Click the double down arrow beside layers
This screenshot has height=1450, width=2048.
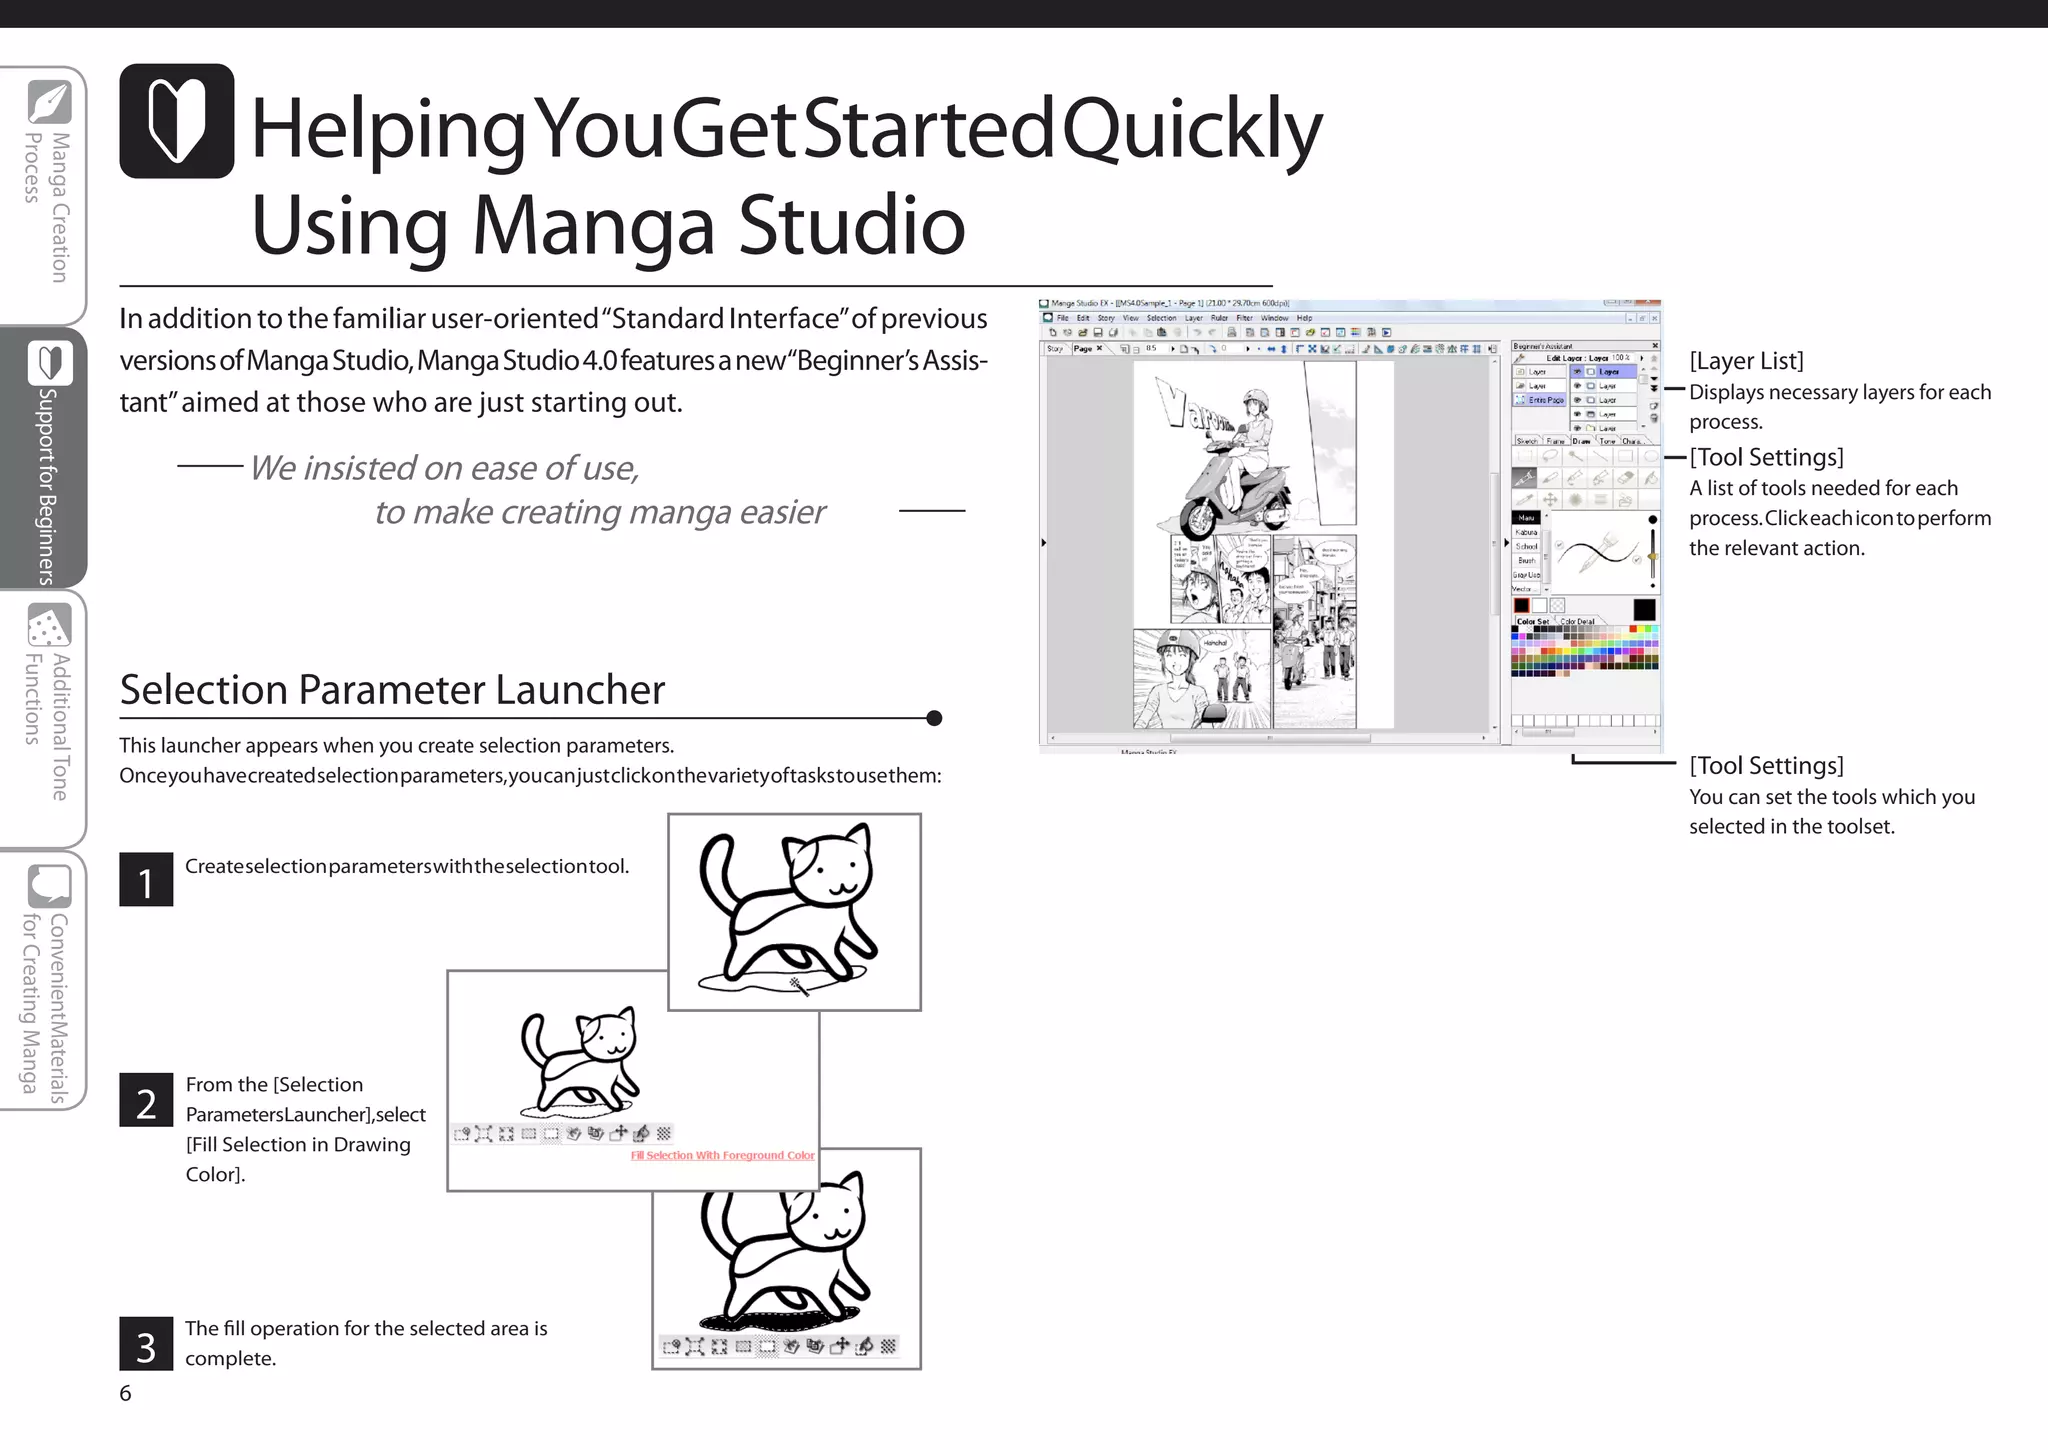click(x=1654, y=388)
